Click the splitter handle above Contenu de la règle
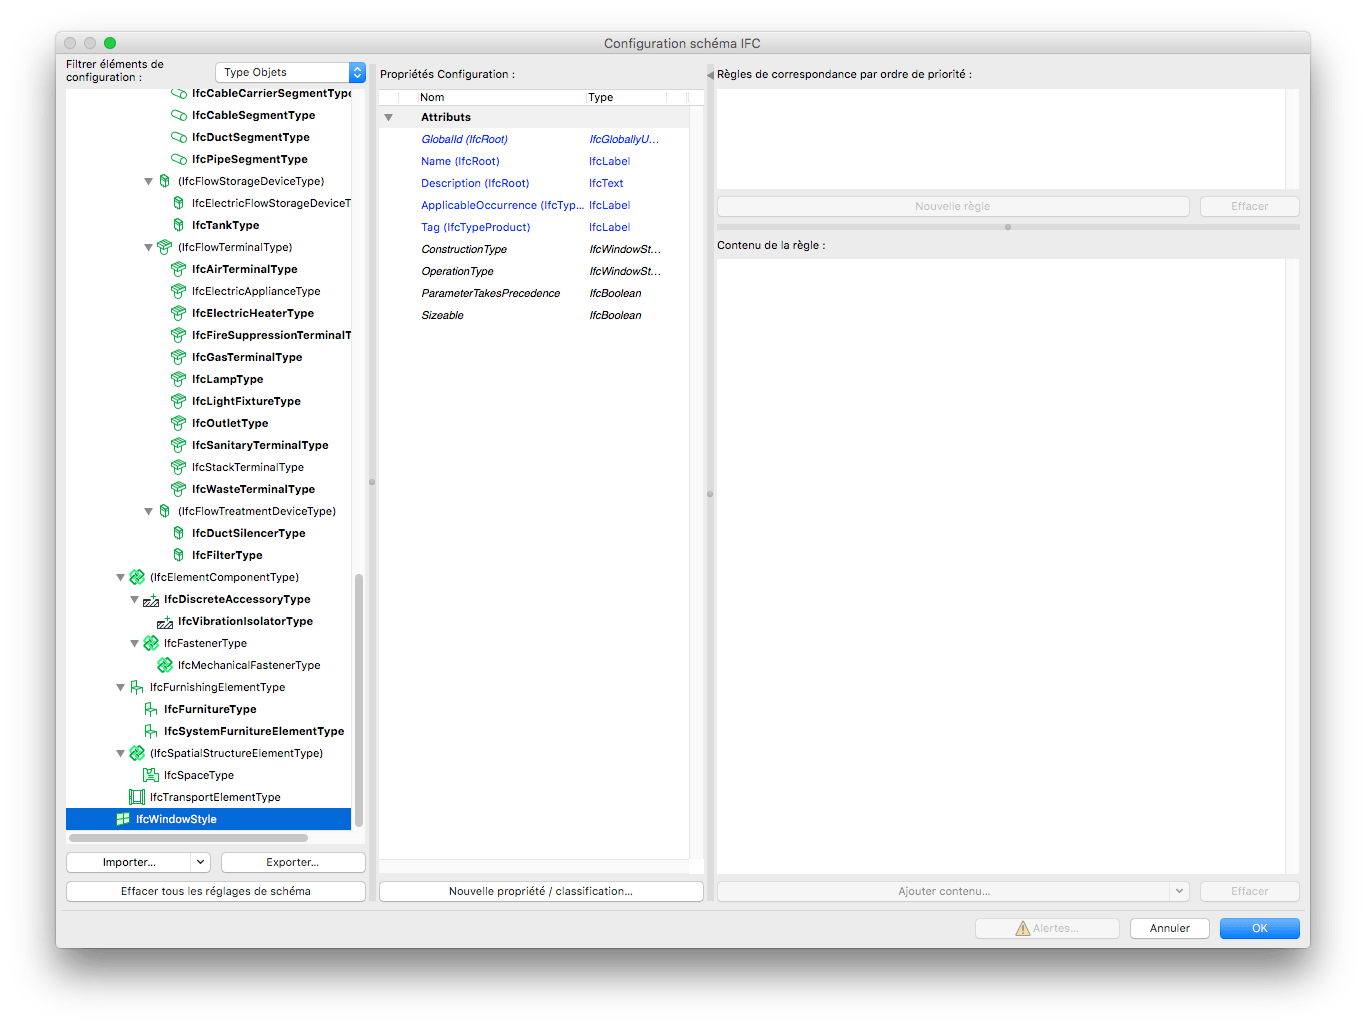This screenshot has height=1028, width=1366. coord(1008,227)
